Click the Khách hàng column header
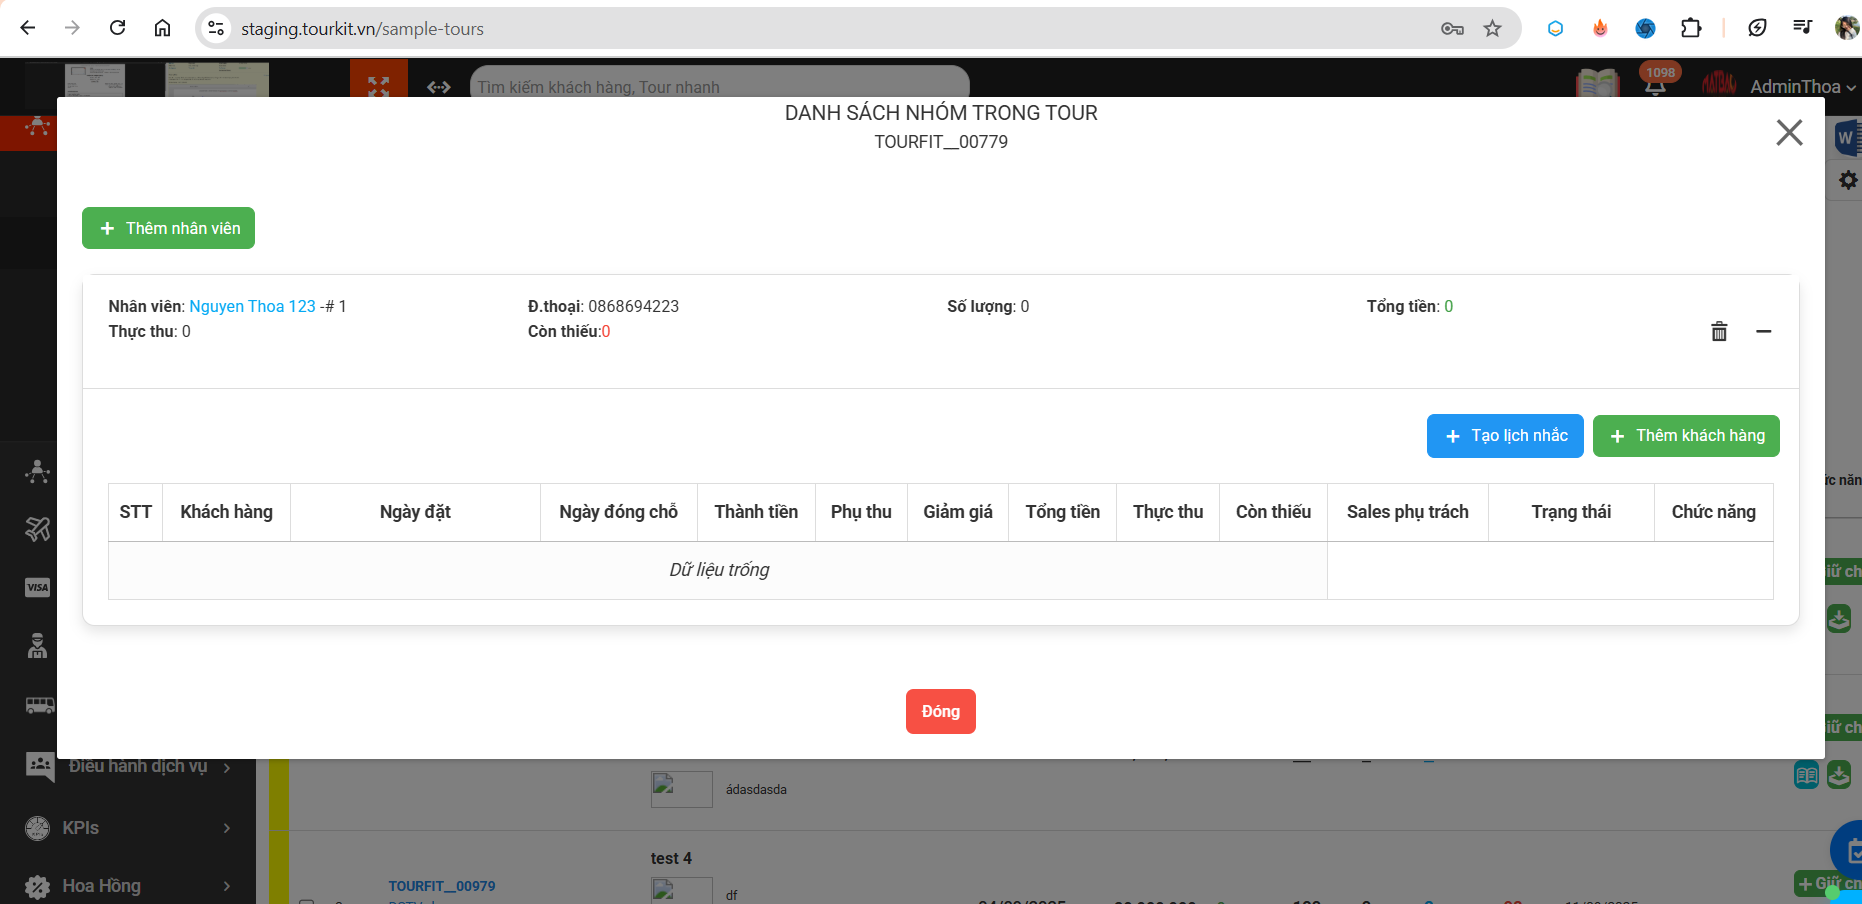1862x904 pixels. point(226,512)
